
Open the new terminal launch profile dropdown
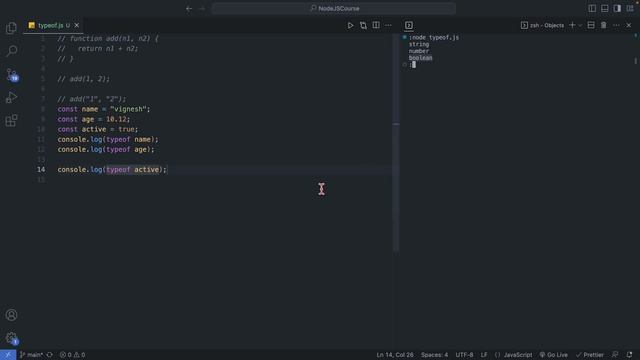coord(580,25)
